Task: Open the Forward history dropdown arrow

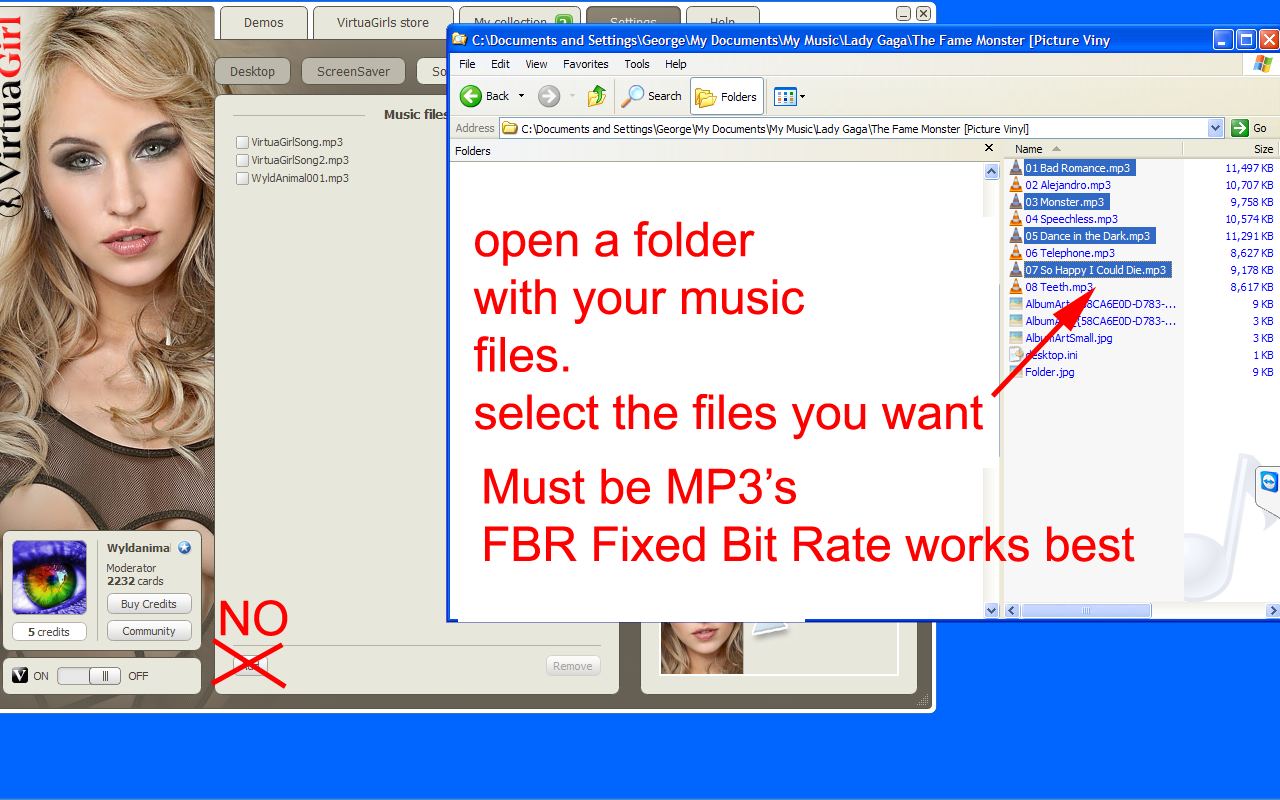Action: (572, 96)
